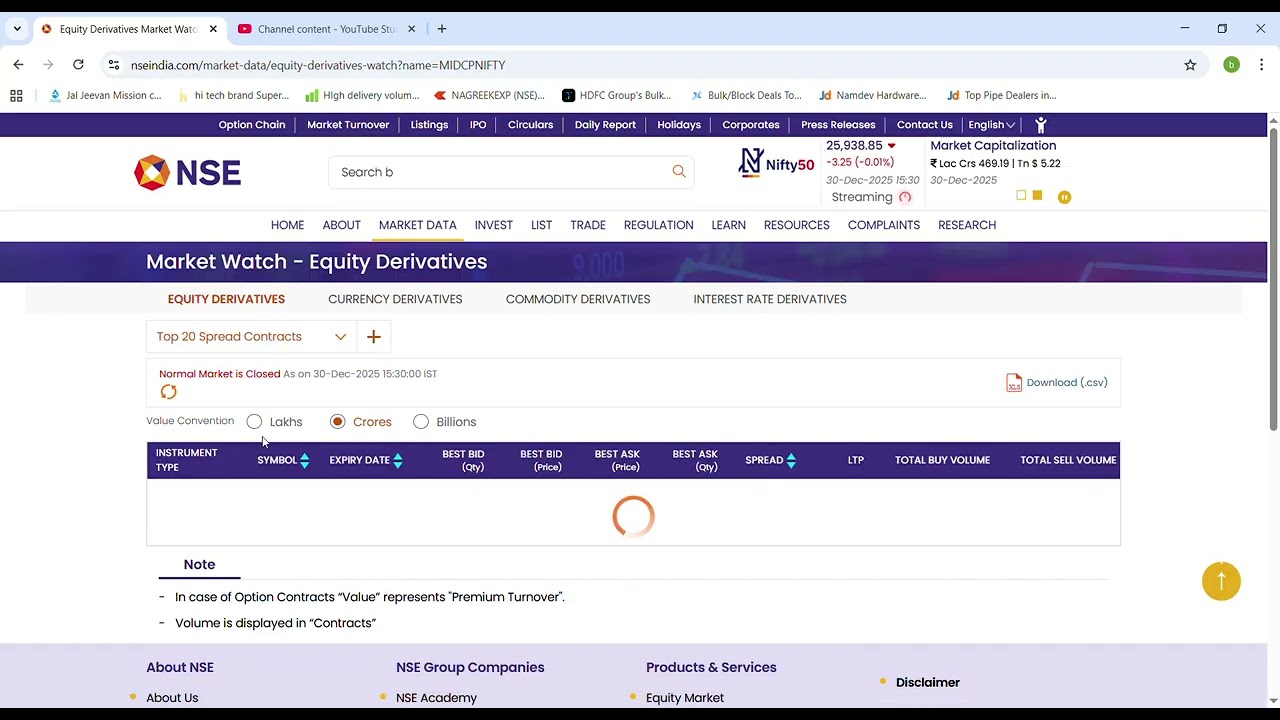1280x720 pixels.
Task: Click the browser address bar URL
Action: point(318,65)
